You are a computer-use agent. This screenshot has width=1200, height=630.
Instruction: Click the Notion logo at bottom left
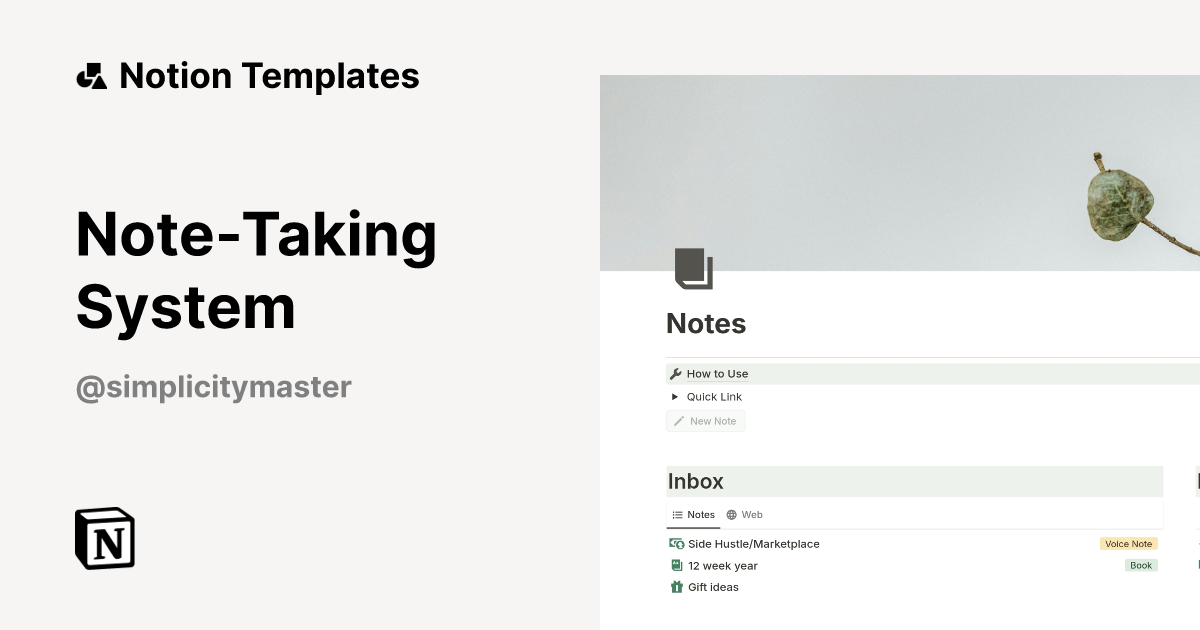pos(104,538)
